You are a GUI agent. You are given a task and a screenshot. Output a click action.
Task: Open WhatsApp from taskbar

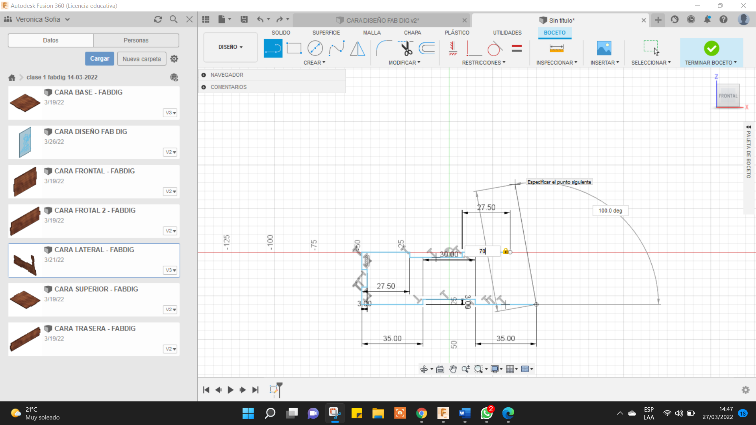point(487,413)
